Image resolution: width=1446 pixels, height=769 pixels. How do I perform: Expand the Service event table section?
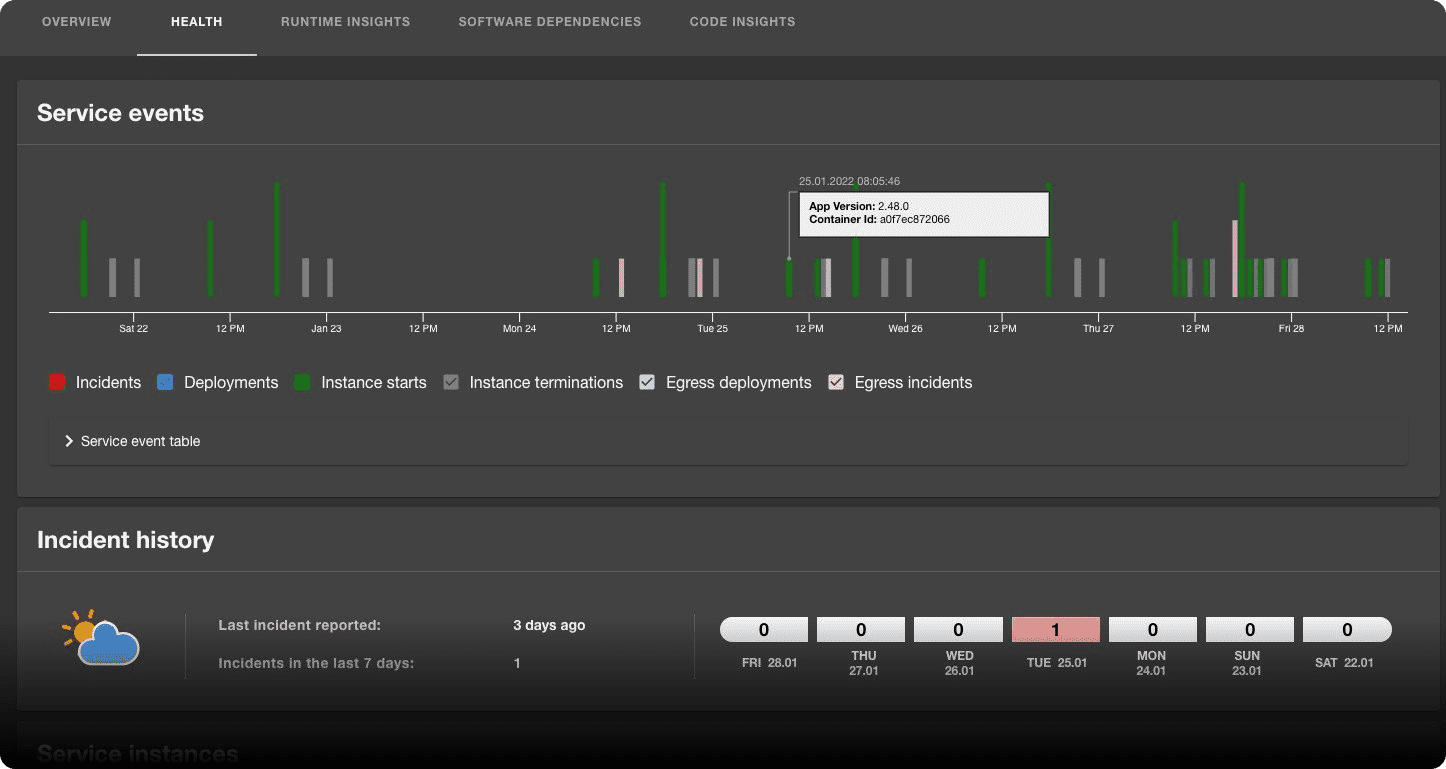pyautogui.click(x=141, y=441)
